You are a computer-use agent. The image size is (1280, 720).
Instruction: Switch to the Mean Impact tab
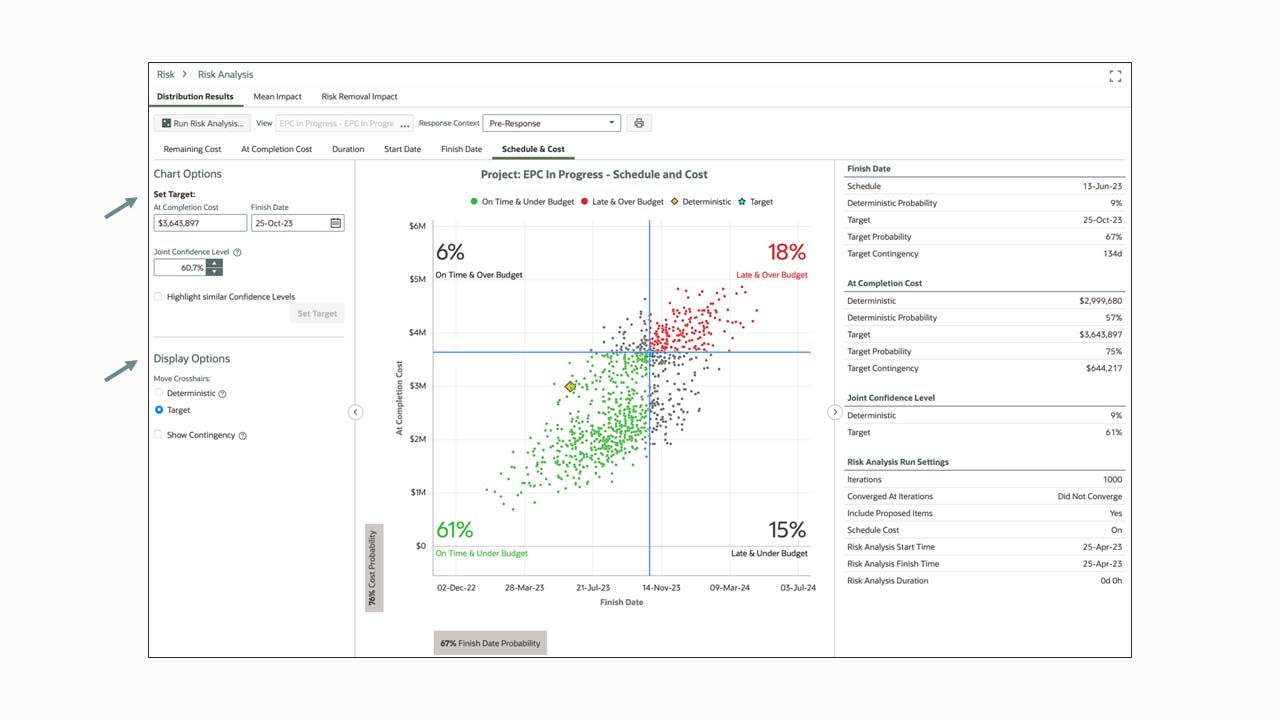(277, 96)
